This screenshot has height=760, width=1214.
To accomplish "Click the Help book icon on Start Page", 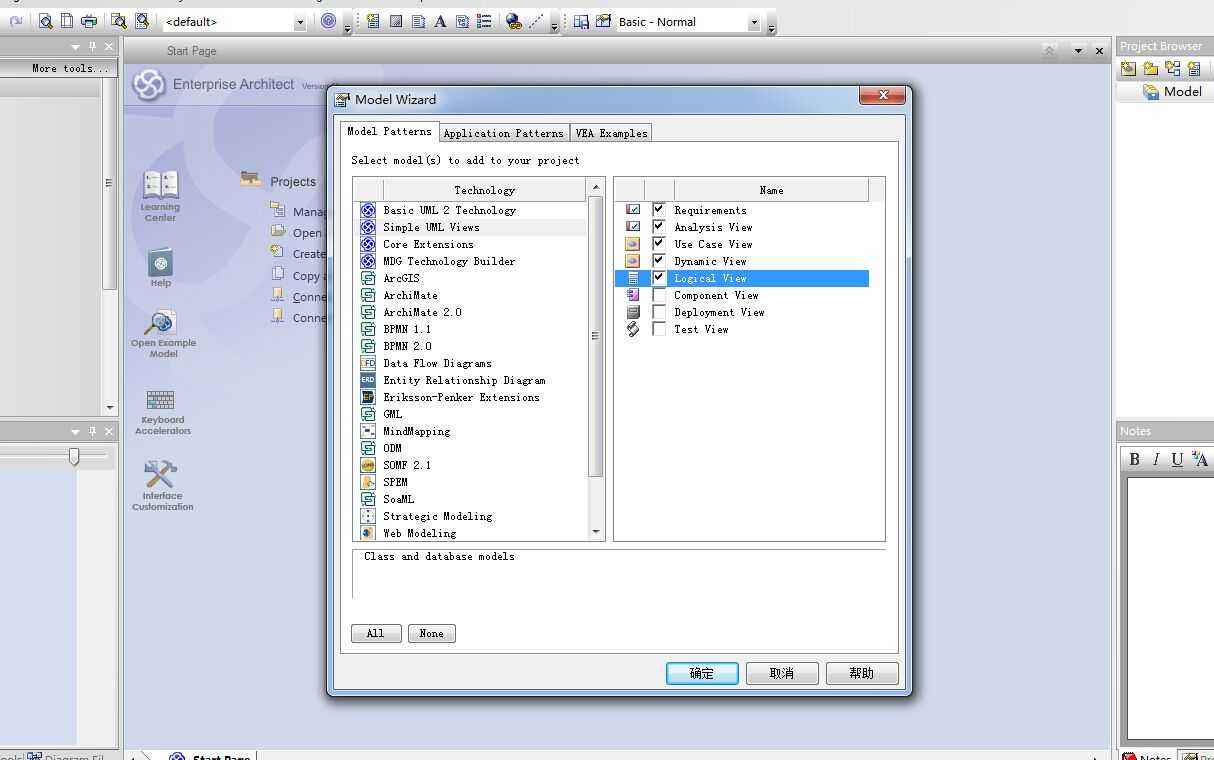I will point(160,267).
